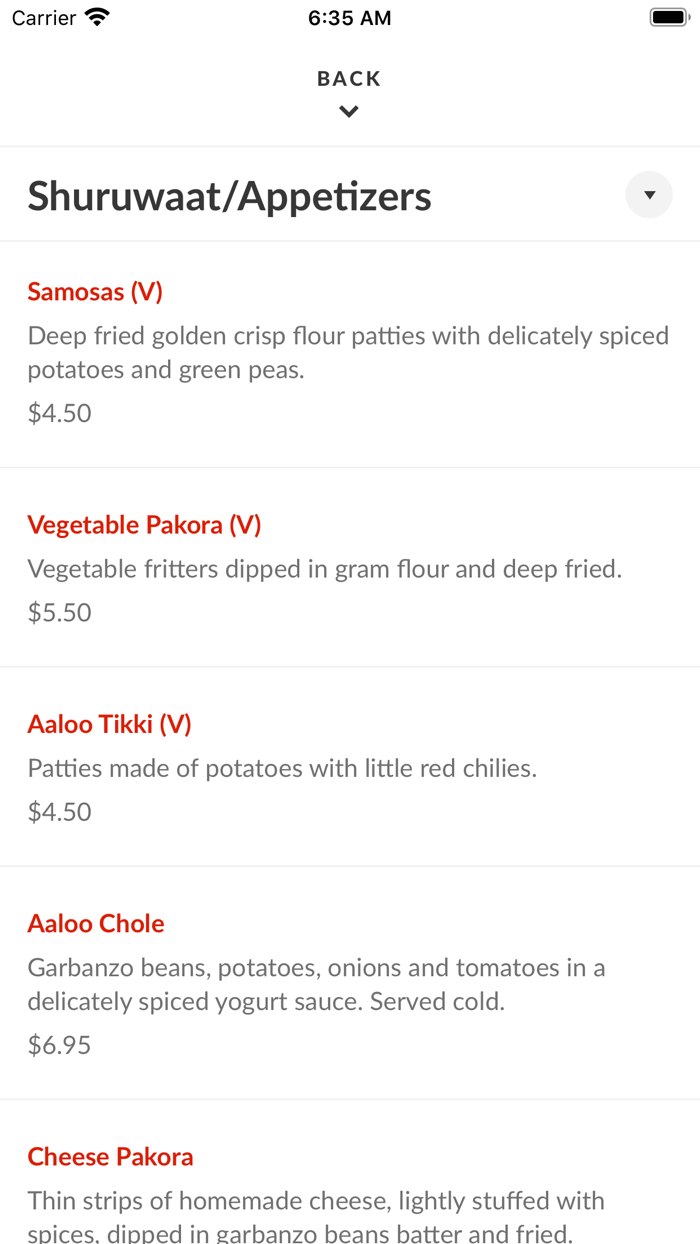Tap the 6:35 AM clock
Screen dimensions: 700x1244
tap(349, 18)
